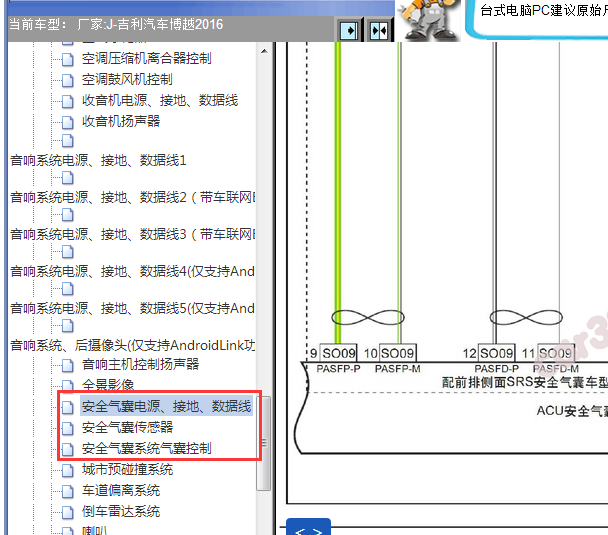Open 倒车雷达系统 diagram

[121, 511]
